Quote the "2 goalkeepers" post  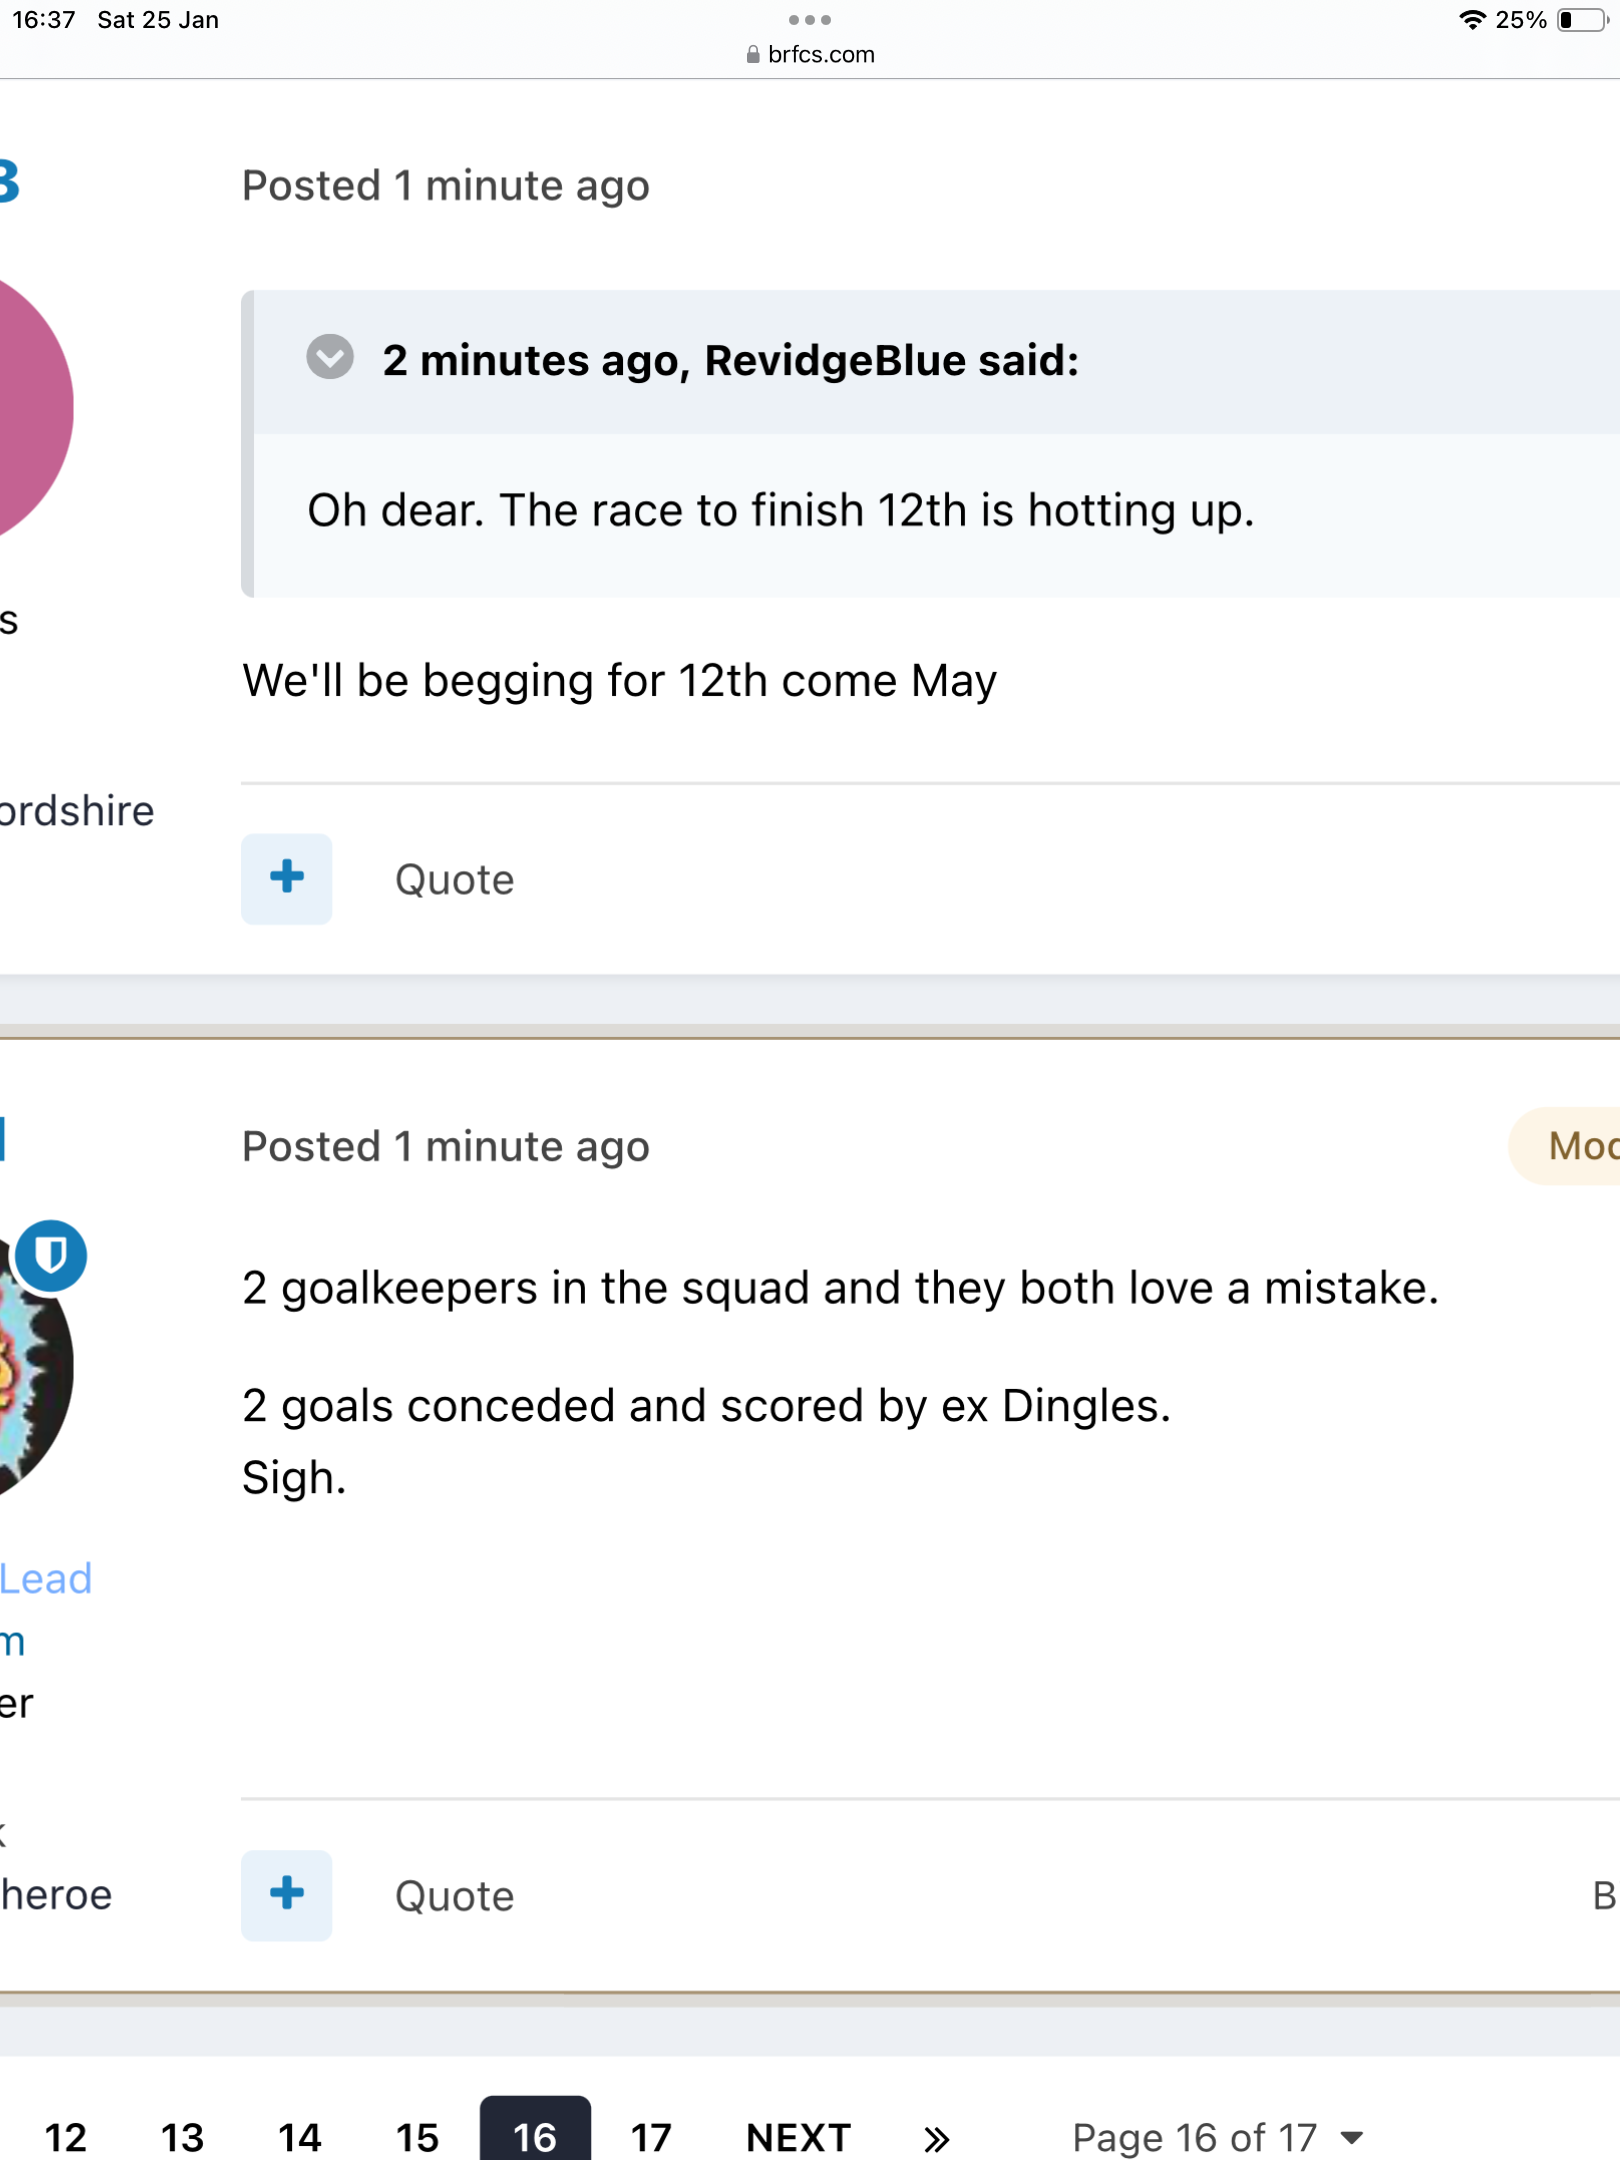(x=454, y=1896)
